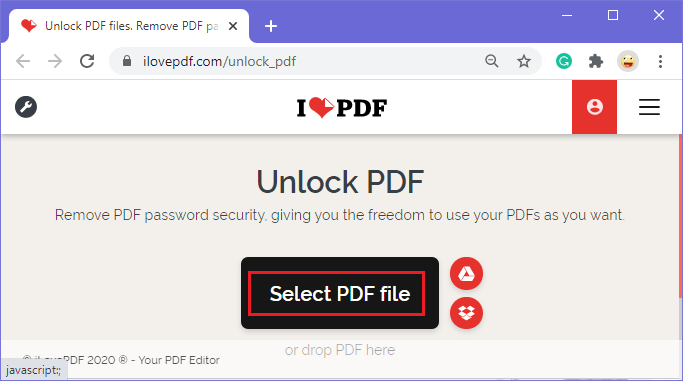
Task: Open the Extensions puzzle icon
Action: [595, 61]
